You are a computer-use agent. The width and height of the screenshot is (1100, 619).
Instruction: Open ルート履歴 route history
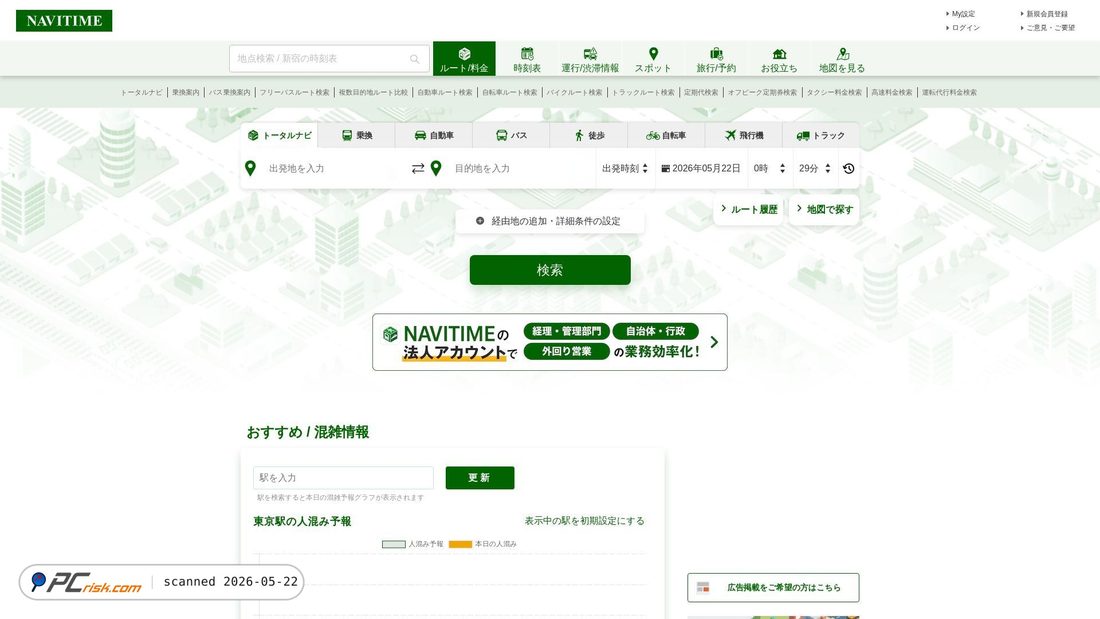749,209
